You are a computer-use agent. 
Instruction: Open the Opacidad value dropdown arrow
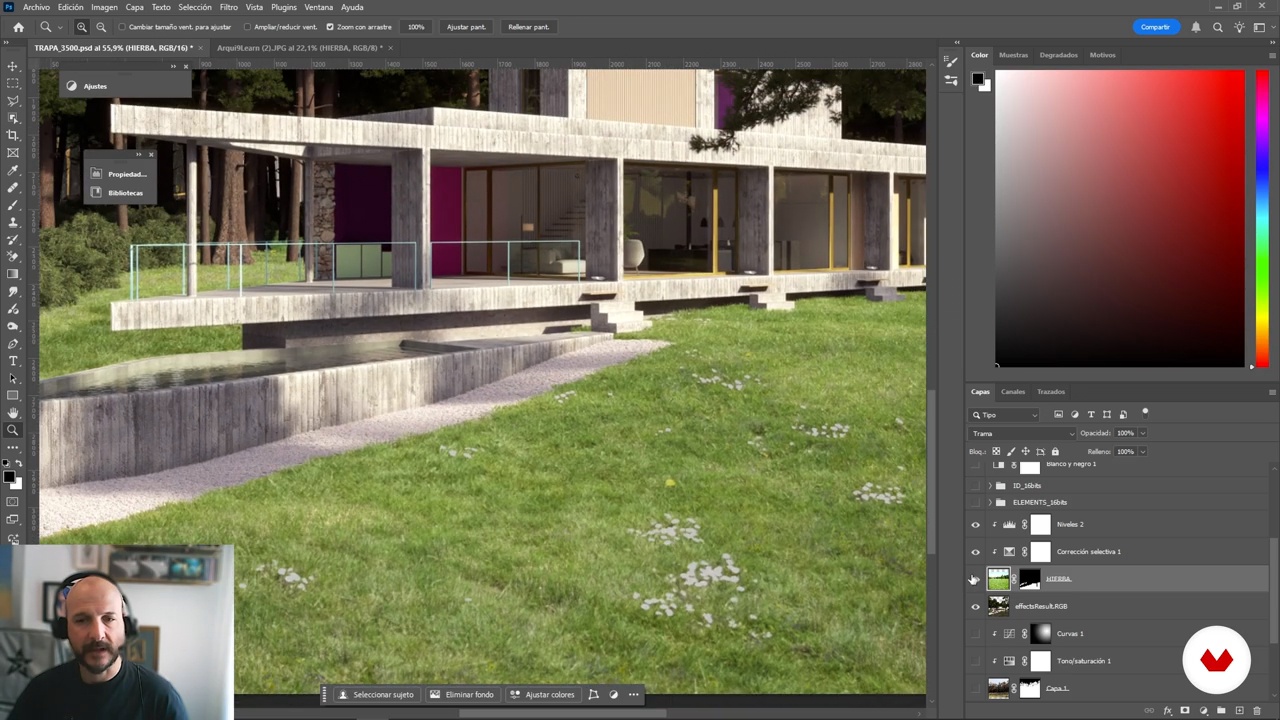tap(1142, 433)
